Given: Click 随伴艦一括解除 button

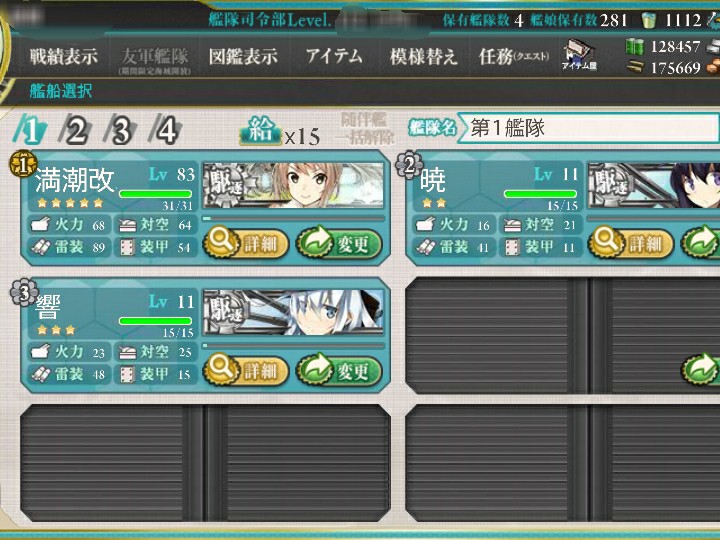Looking at the screenshot, I should [366, 129].
